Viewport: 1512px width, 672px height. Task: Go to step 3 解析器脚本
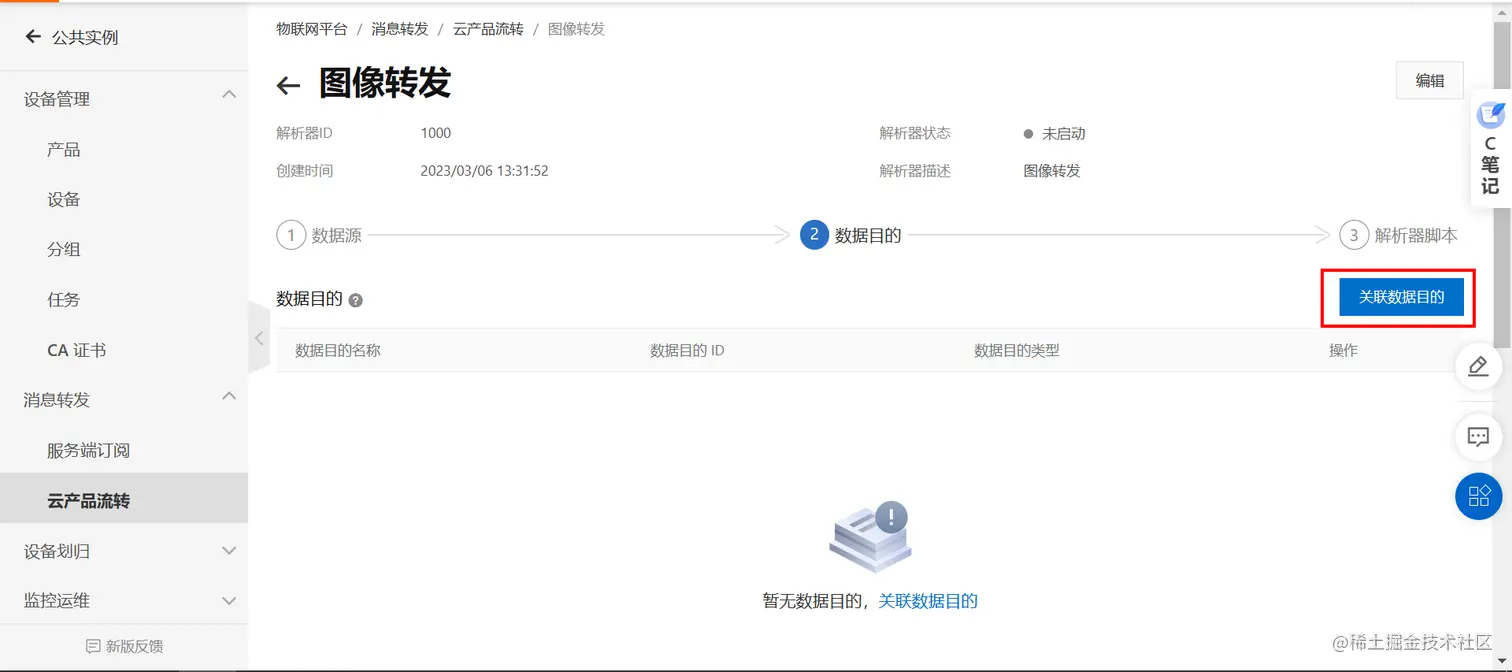tap(1399, 236)
